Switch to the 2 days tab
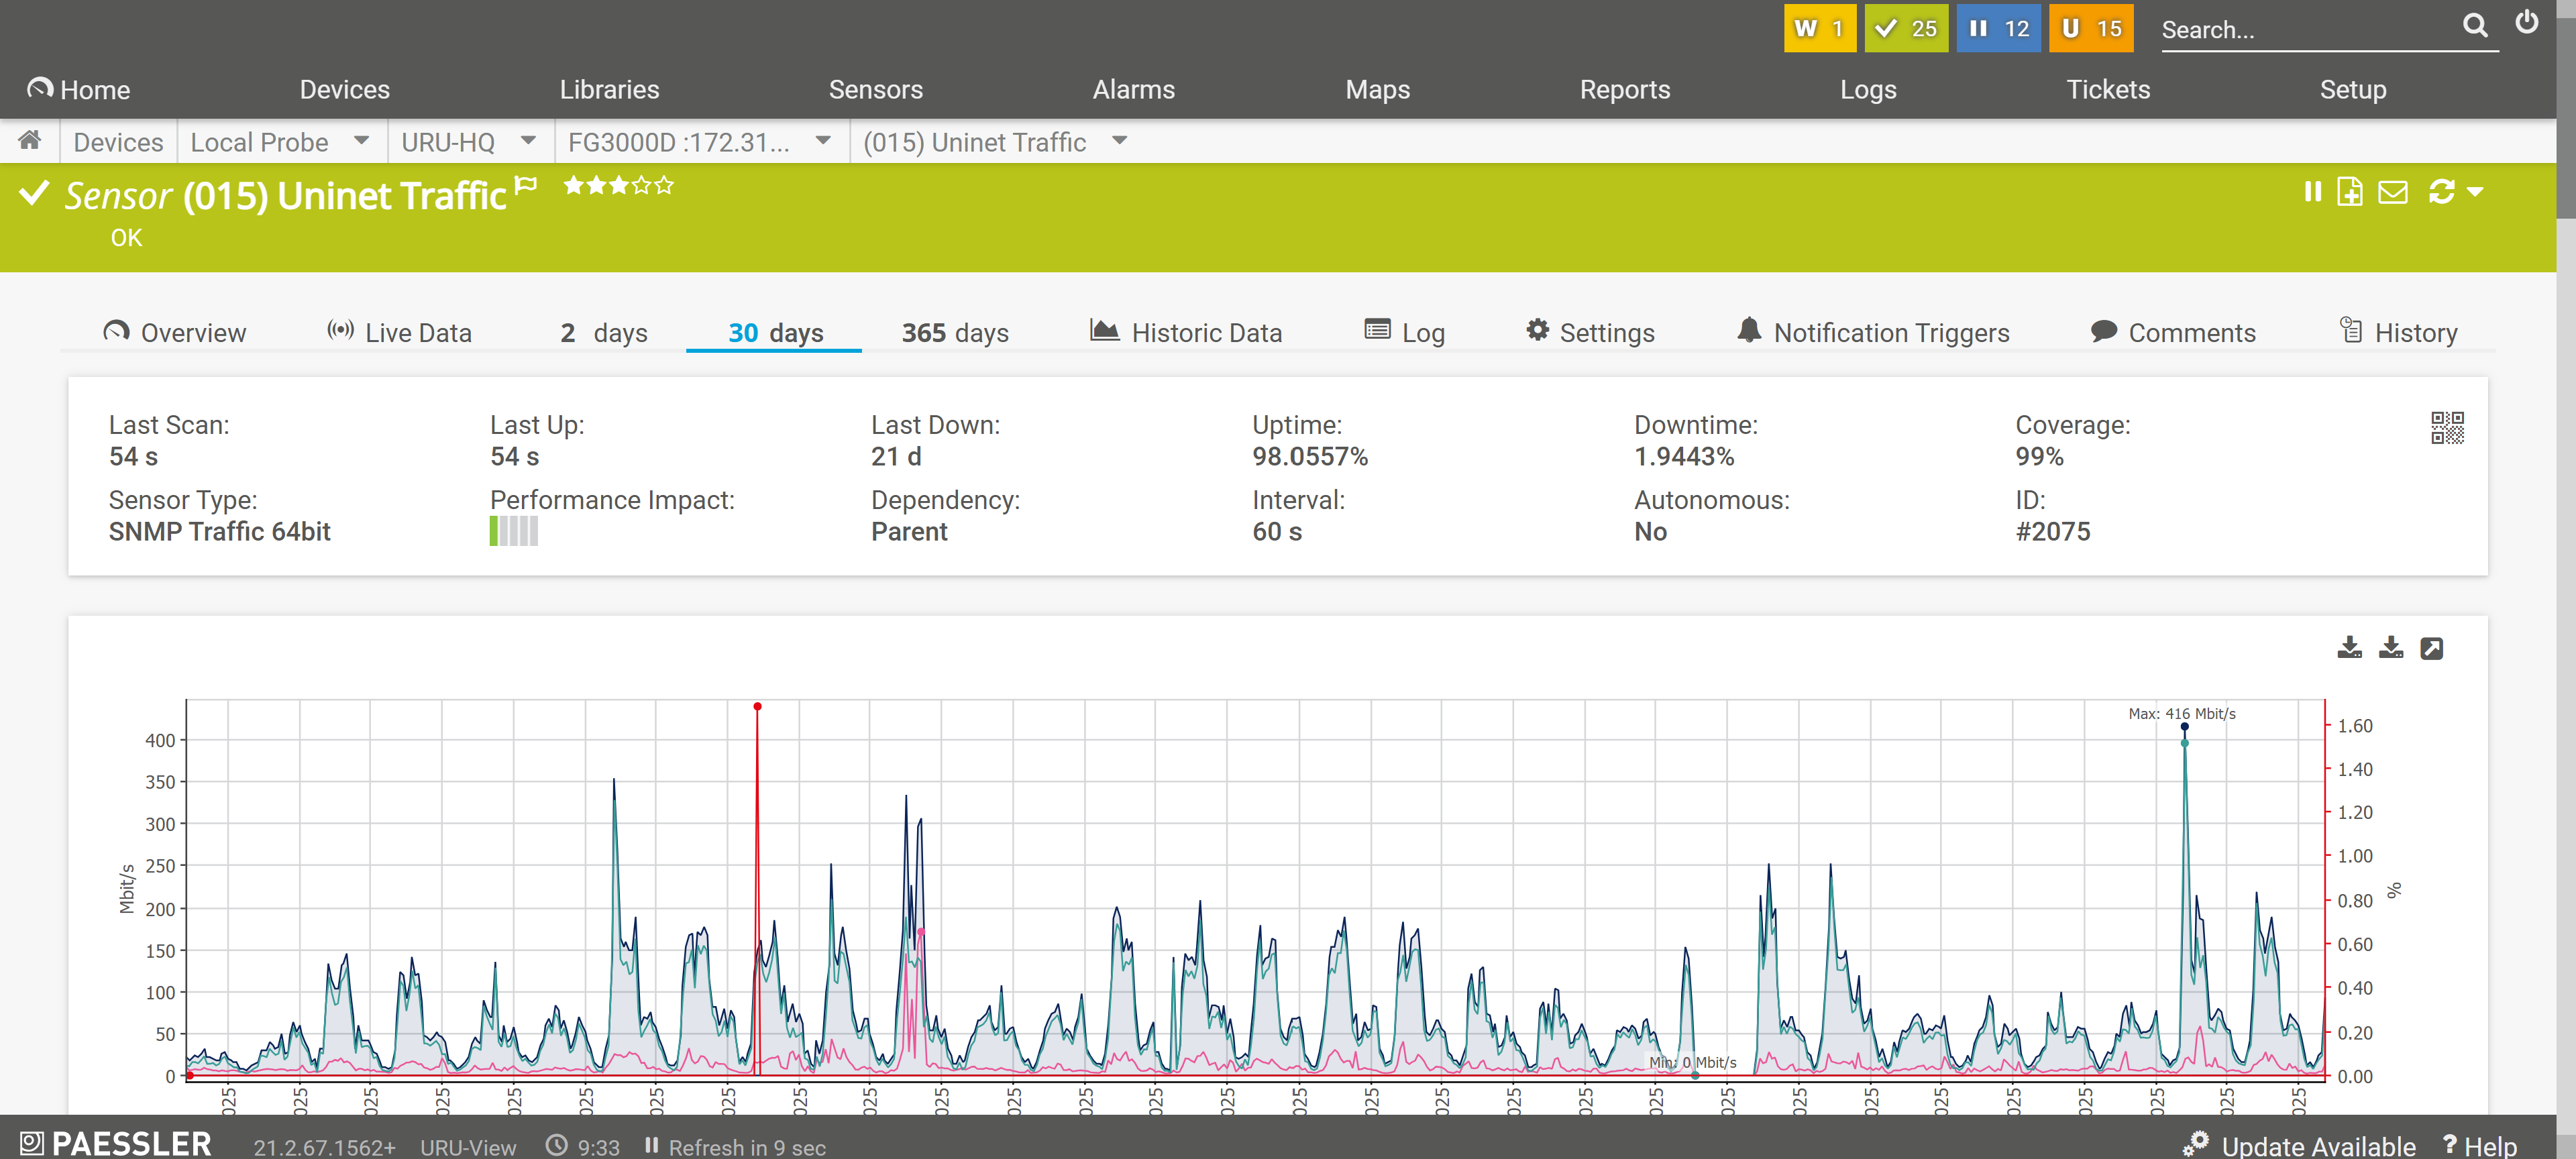The height and width of the screenshot is (1159, 2576). click(603, 332)
